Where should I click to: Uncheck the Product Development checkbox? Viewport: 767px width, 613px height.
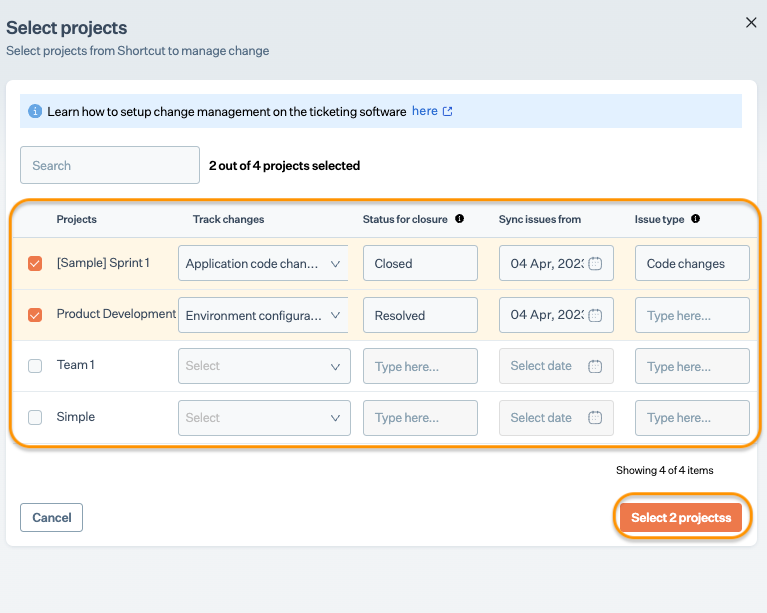coord(35,315)
